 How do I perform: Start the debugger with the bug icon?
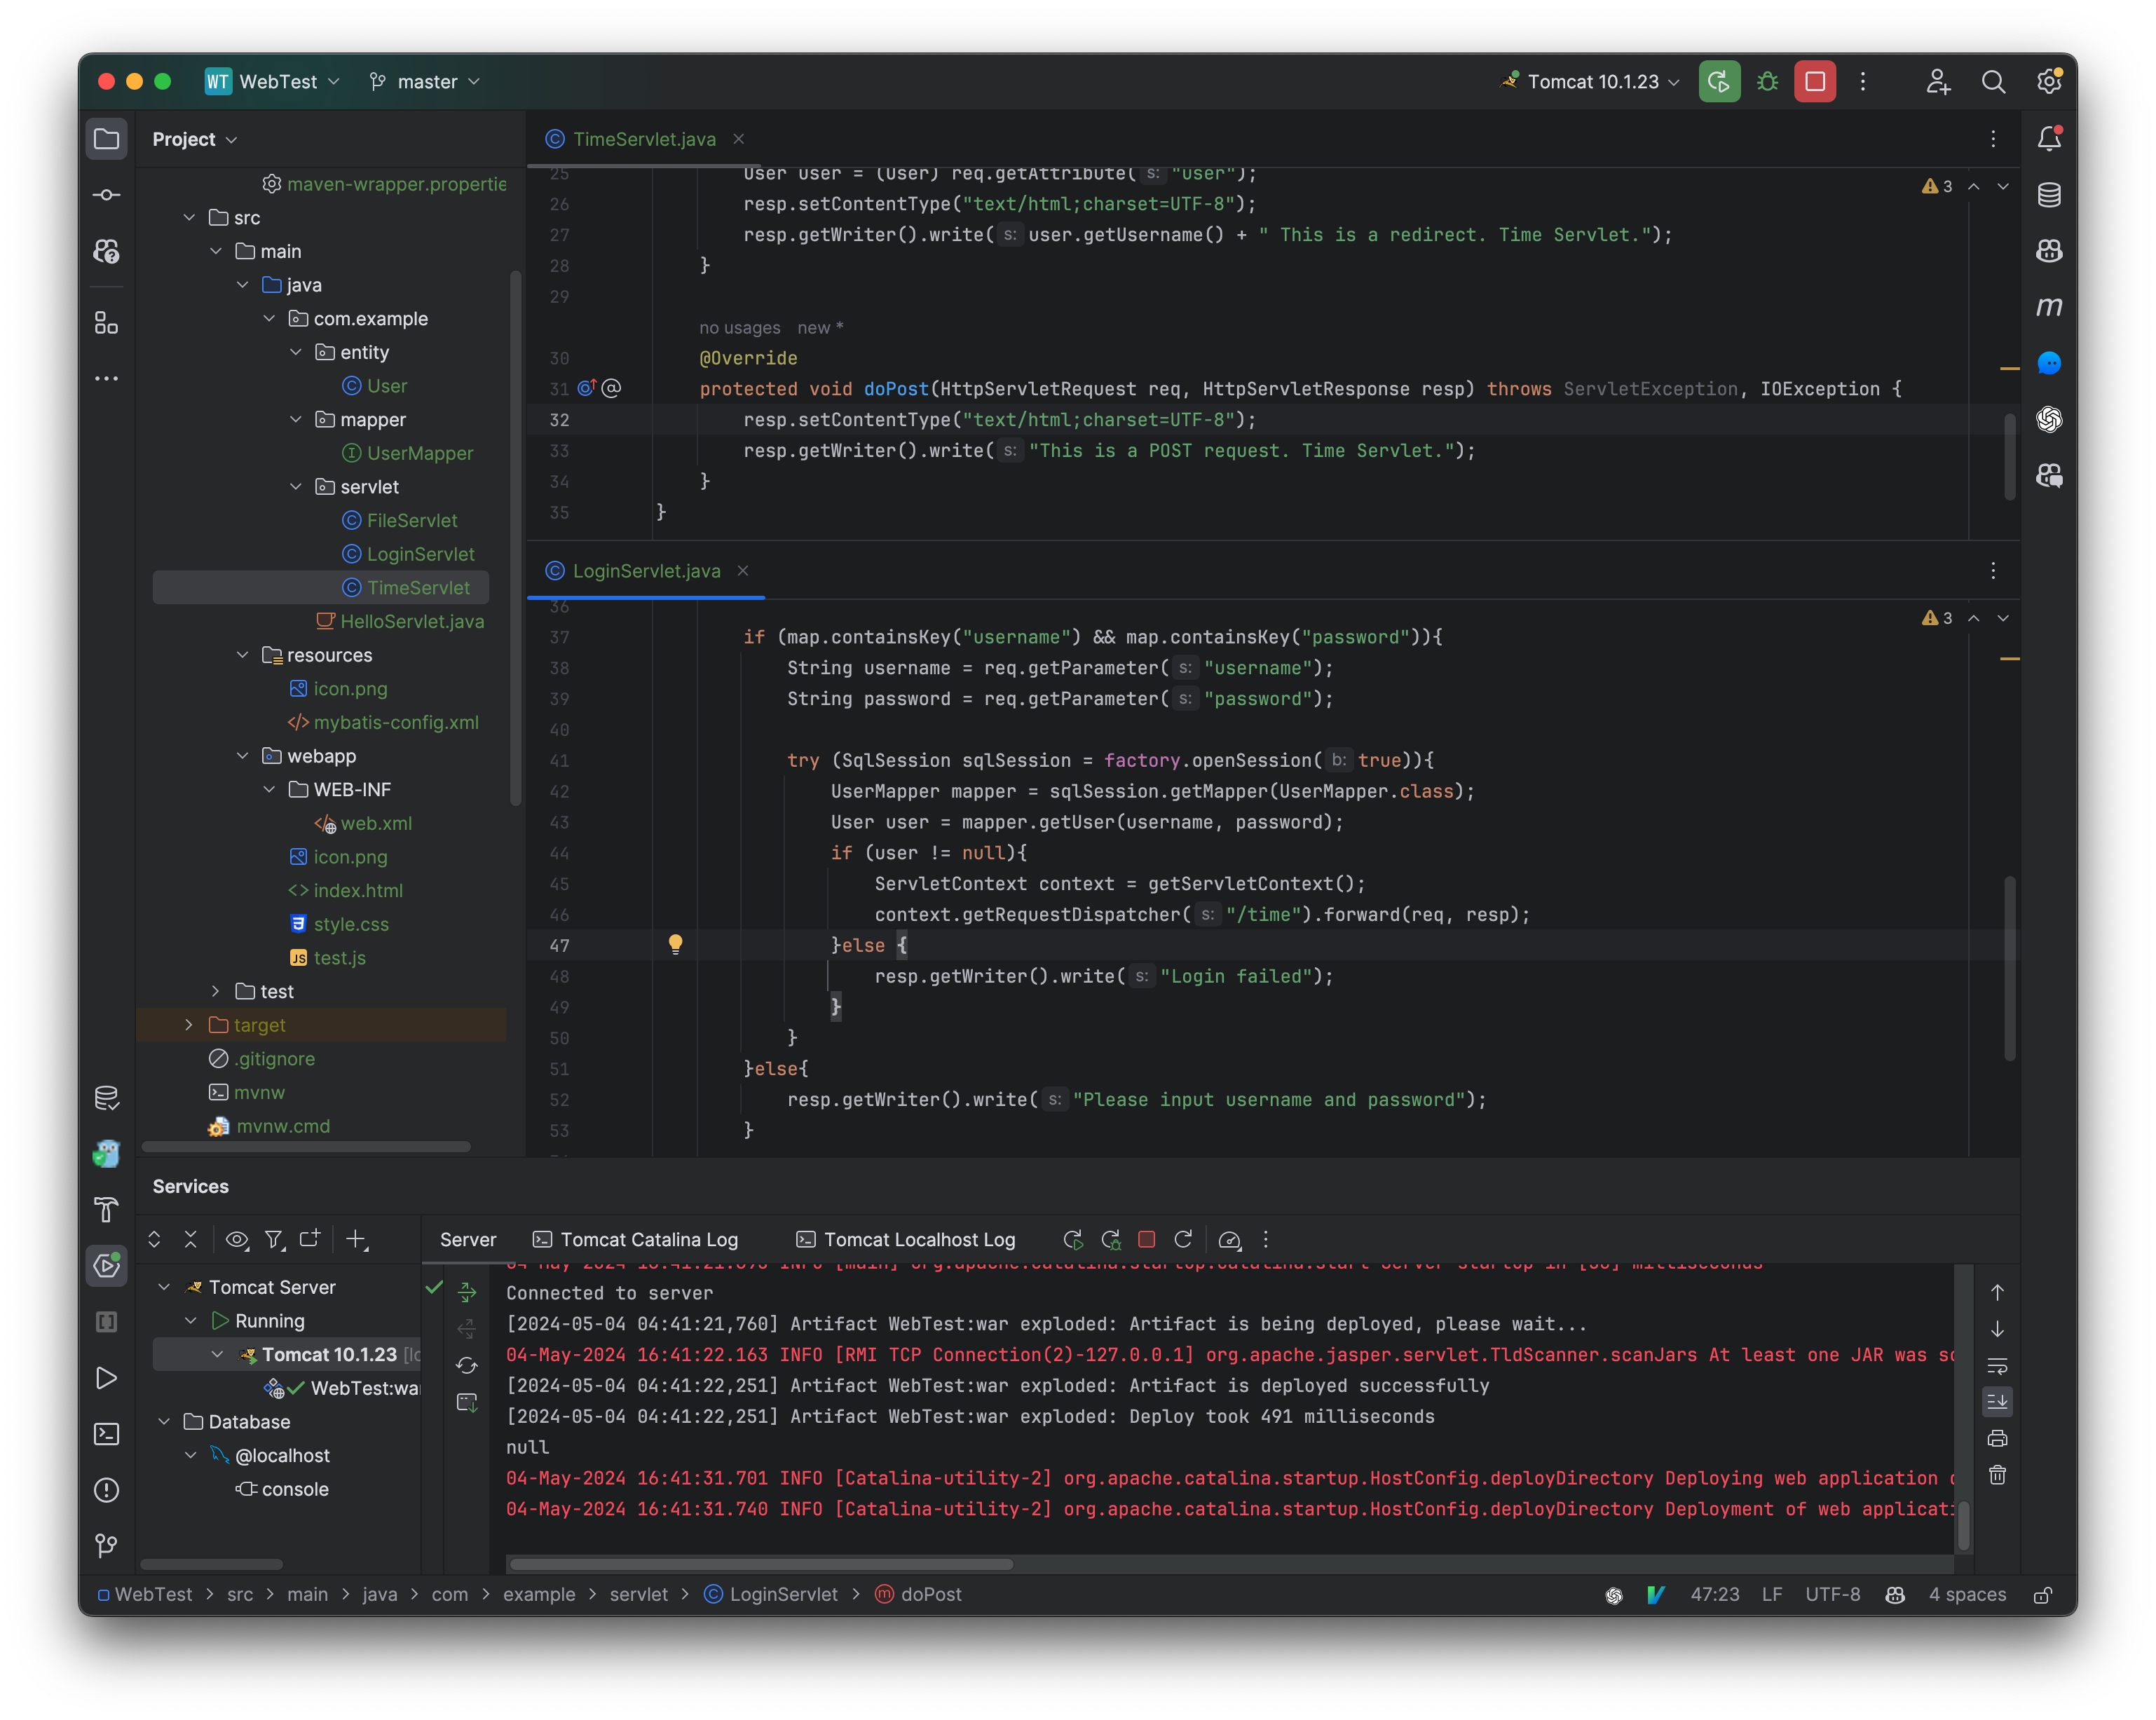point(1767,82)
